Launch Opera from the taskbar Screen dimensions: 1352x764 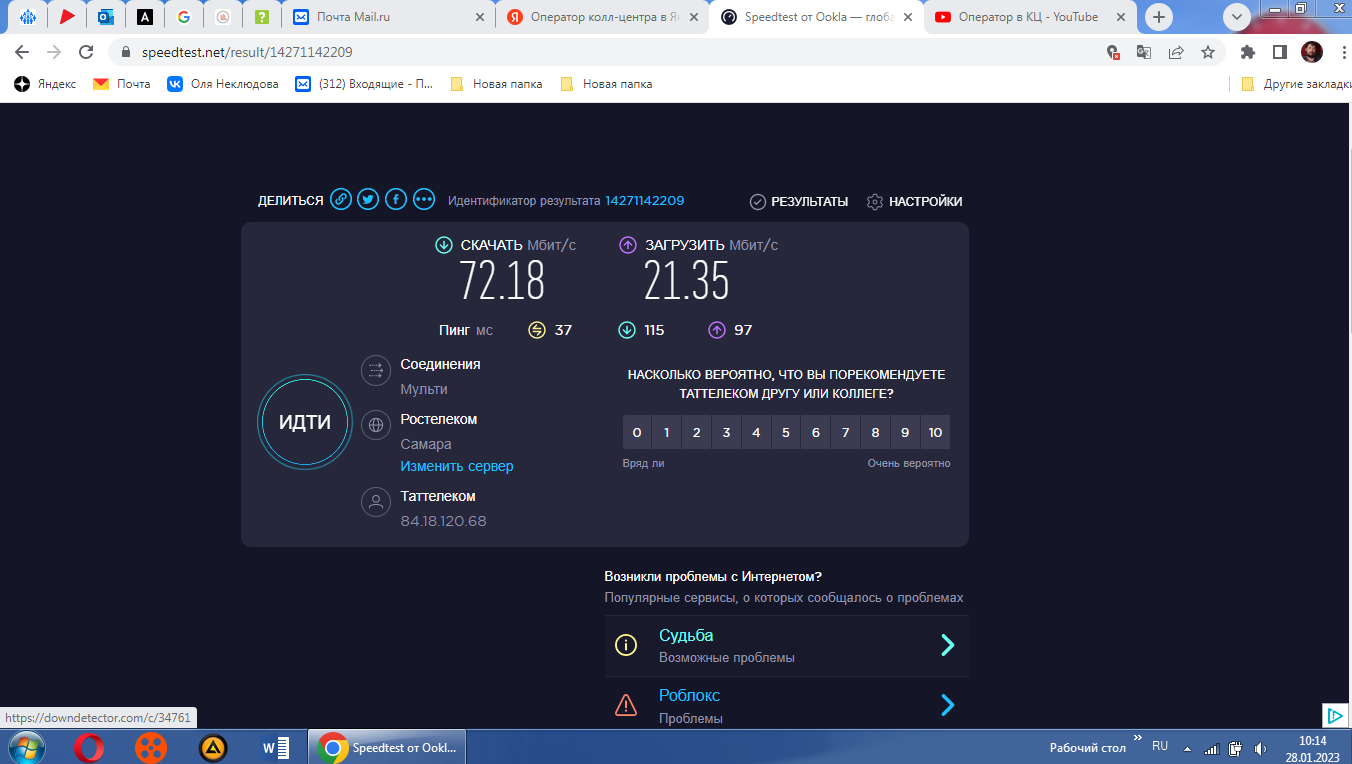[x=89, y=747]
